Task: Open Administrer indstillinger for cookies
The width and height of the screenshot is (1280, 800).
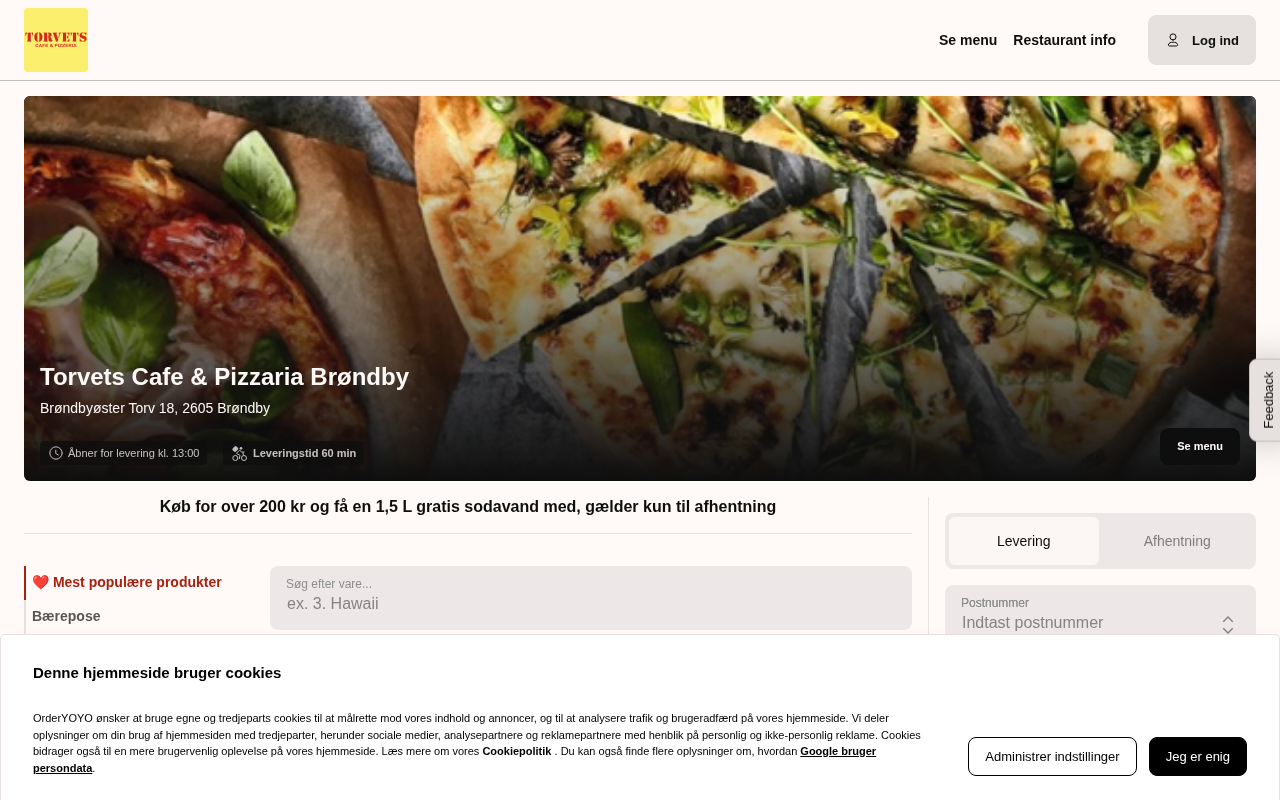Action: pos(1052,756)
